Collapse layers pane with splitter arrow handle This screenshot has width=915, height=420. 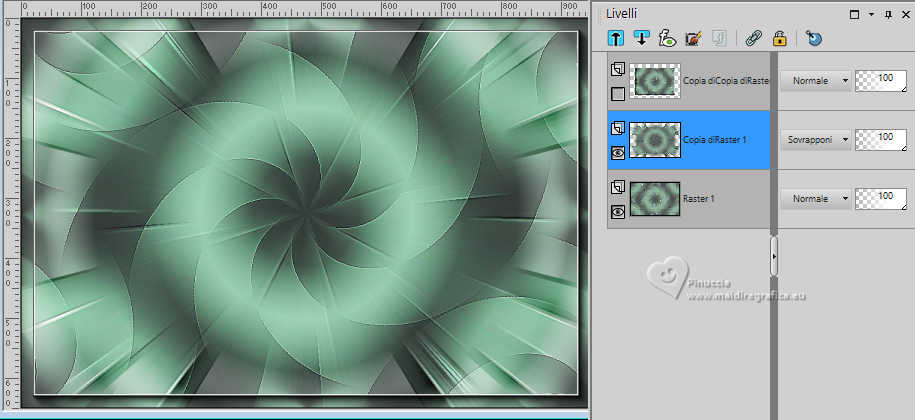tap(774, 256)
